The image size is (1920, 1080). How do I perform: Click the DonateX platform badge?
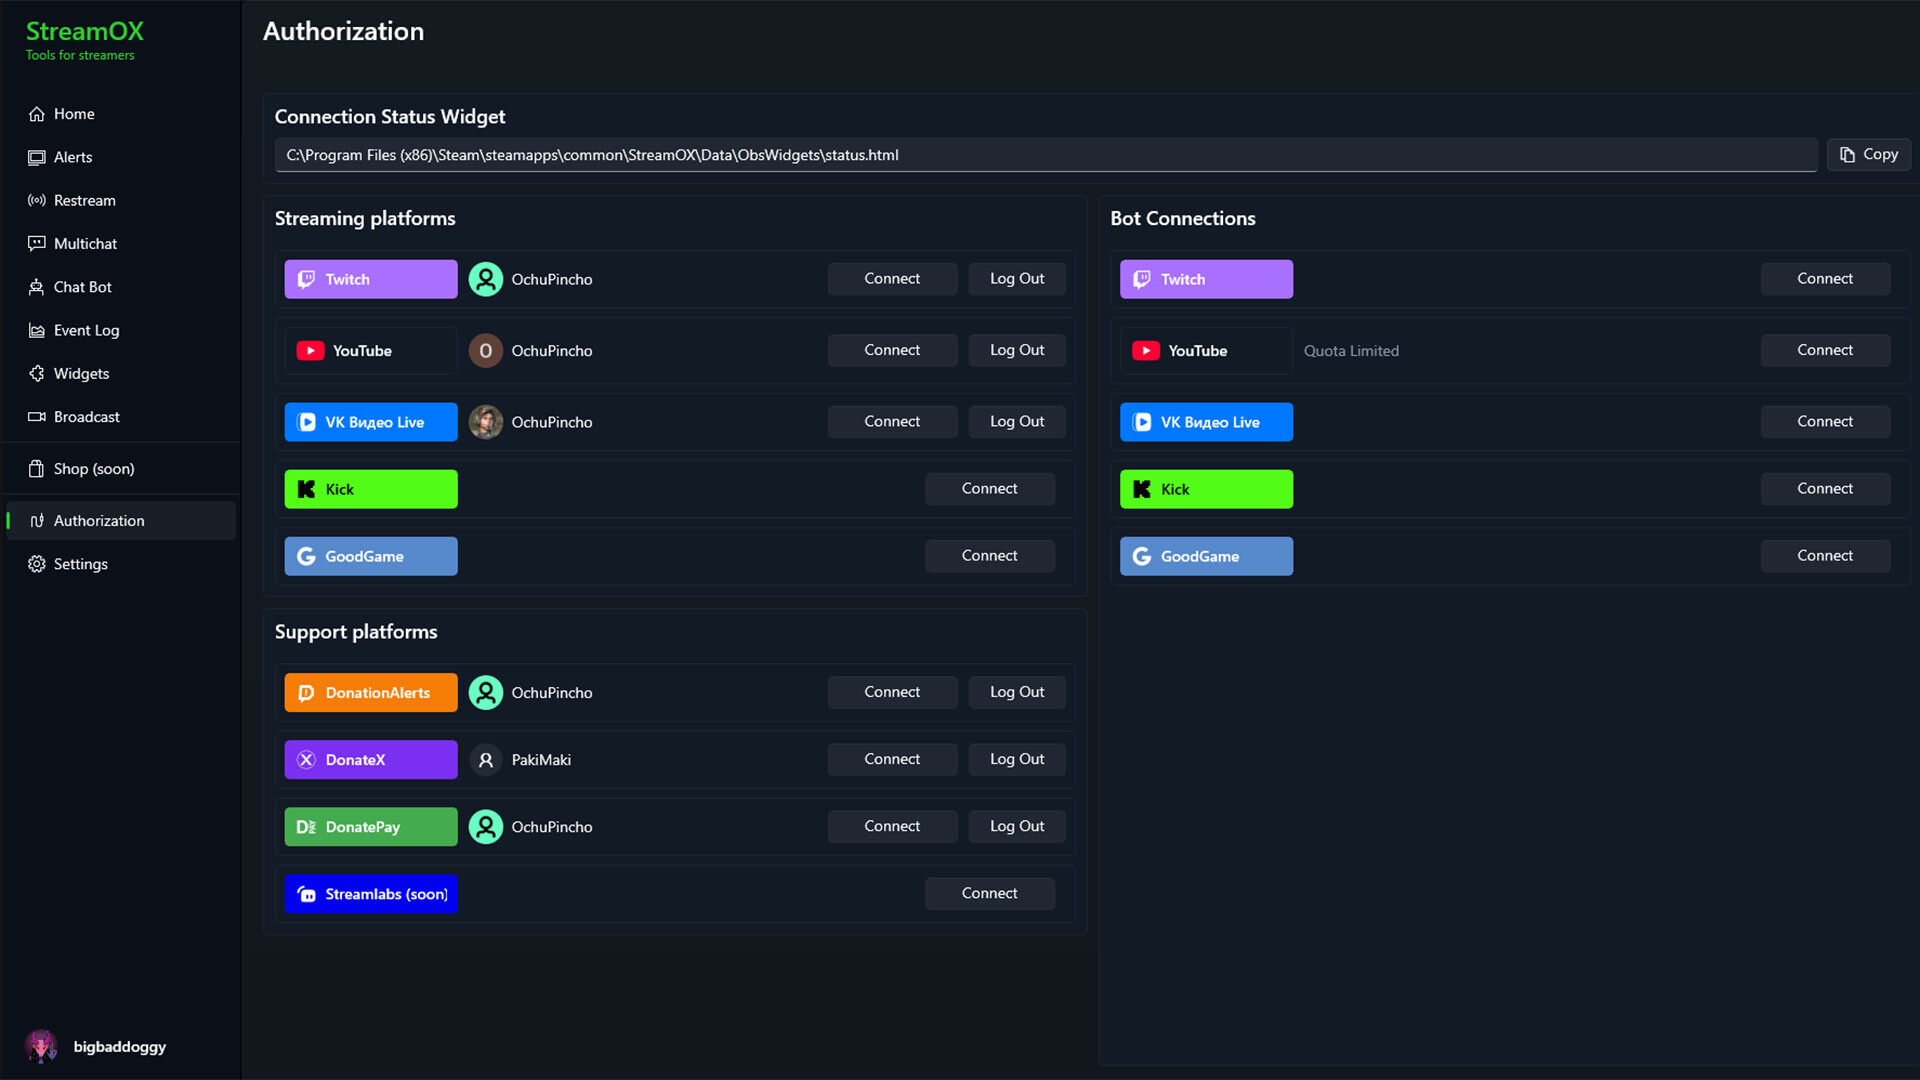tap(371, 760)
